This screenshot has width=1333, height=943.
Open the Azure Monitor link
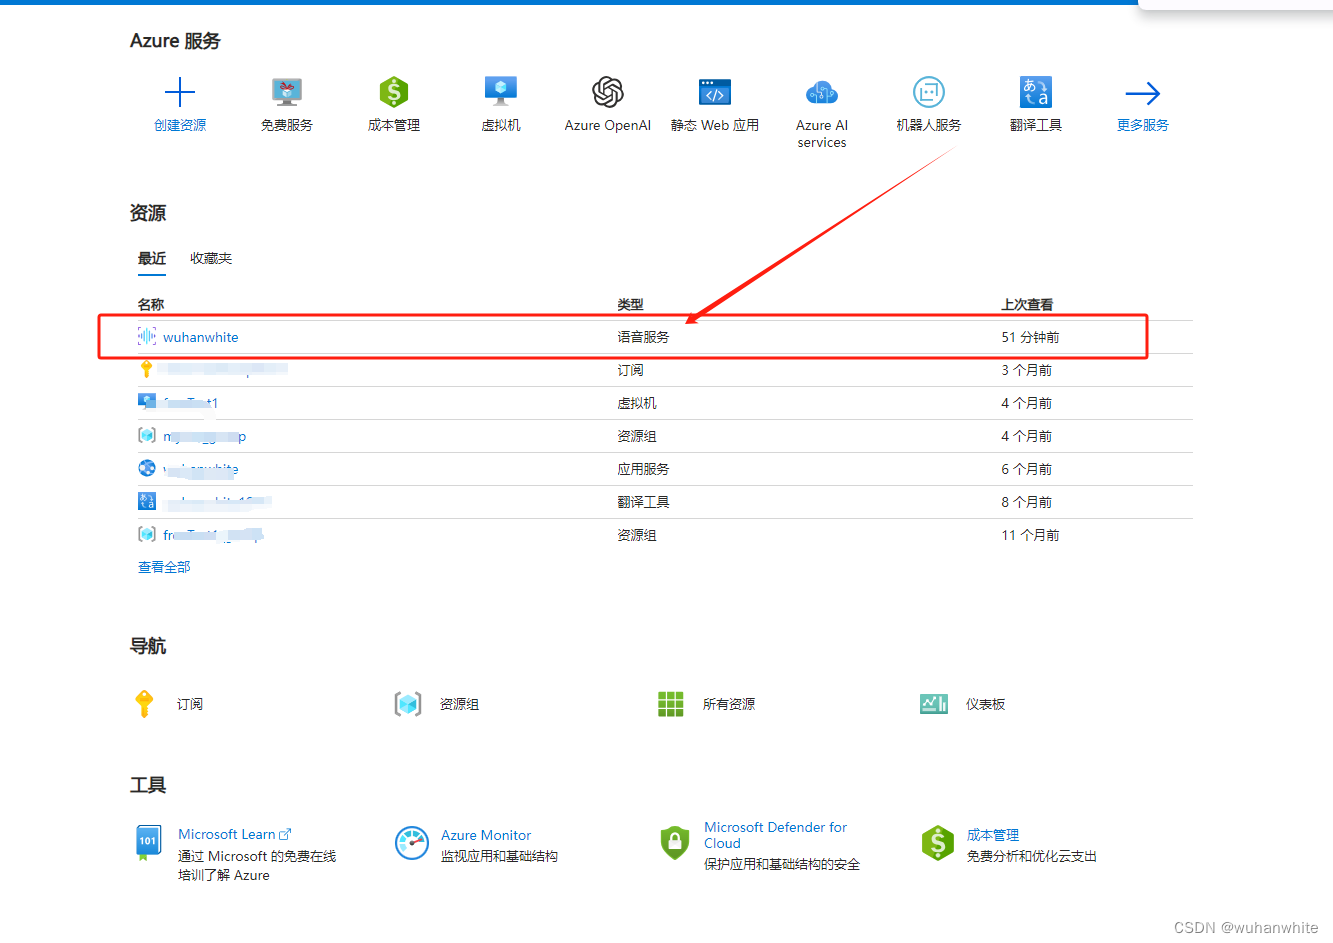pos(486,835)
